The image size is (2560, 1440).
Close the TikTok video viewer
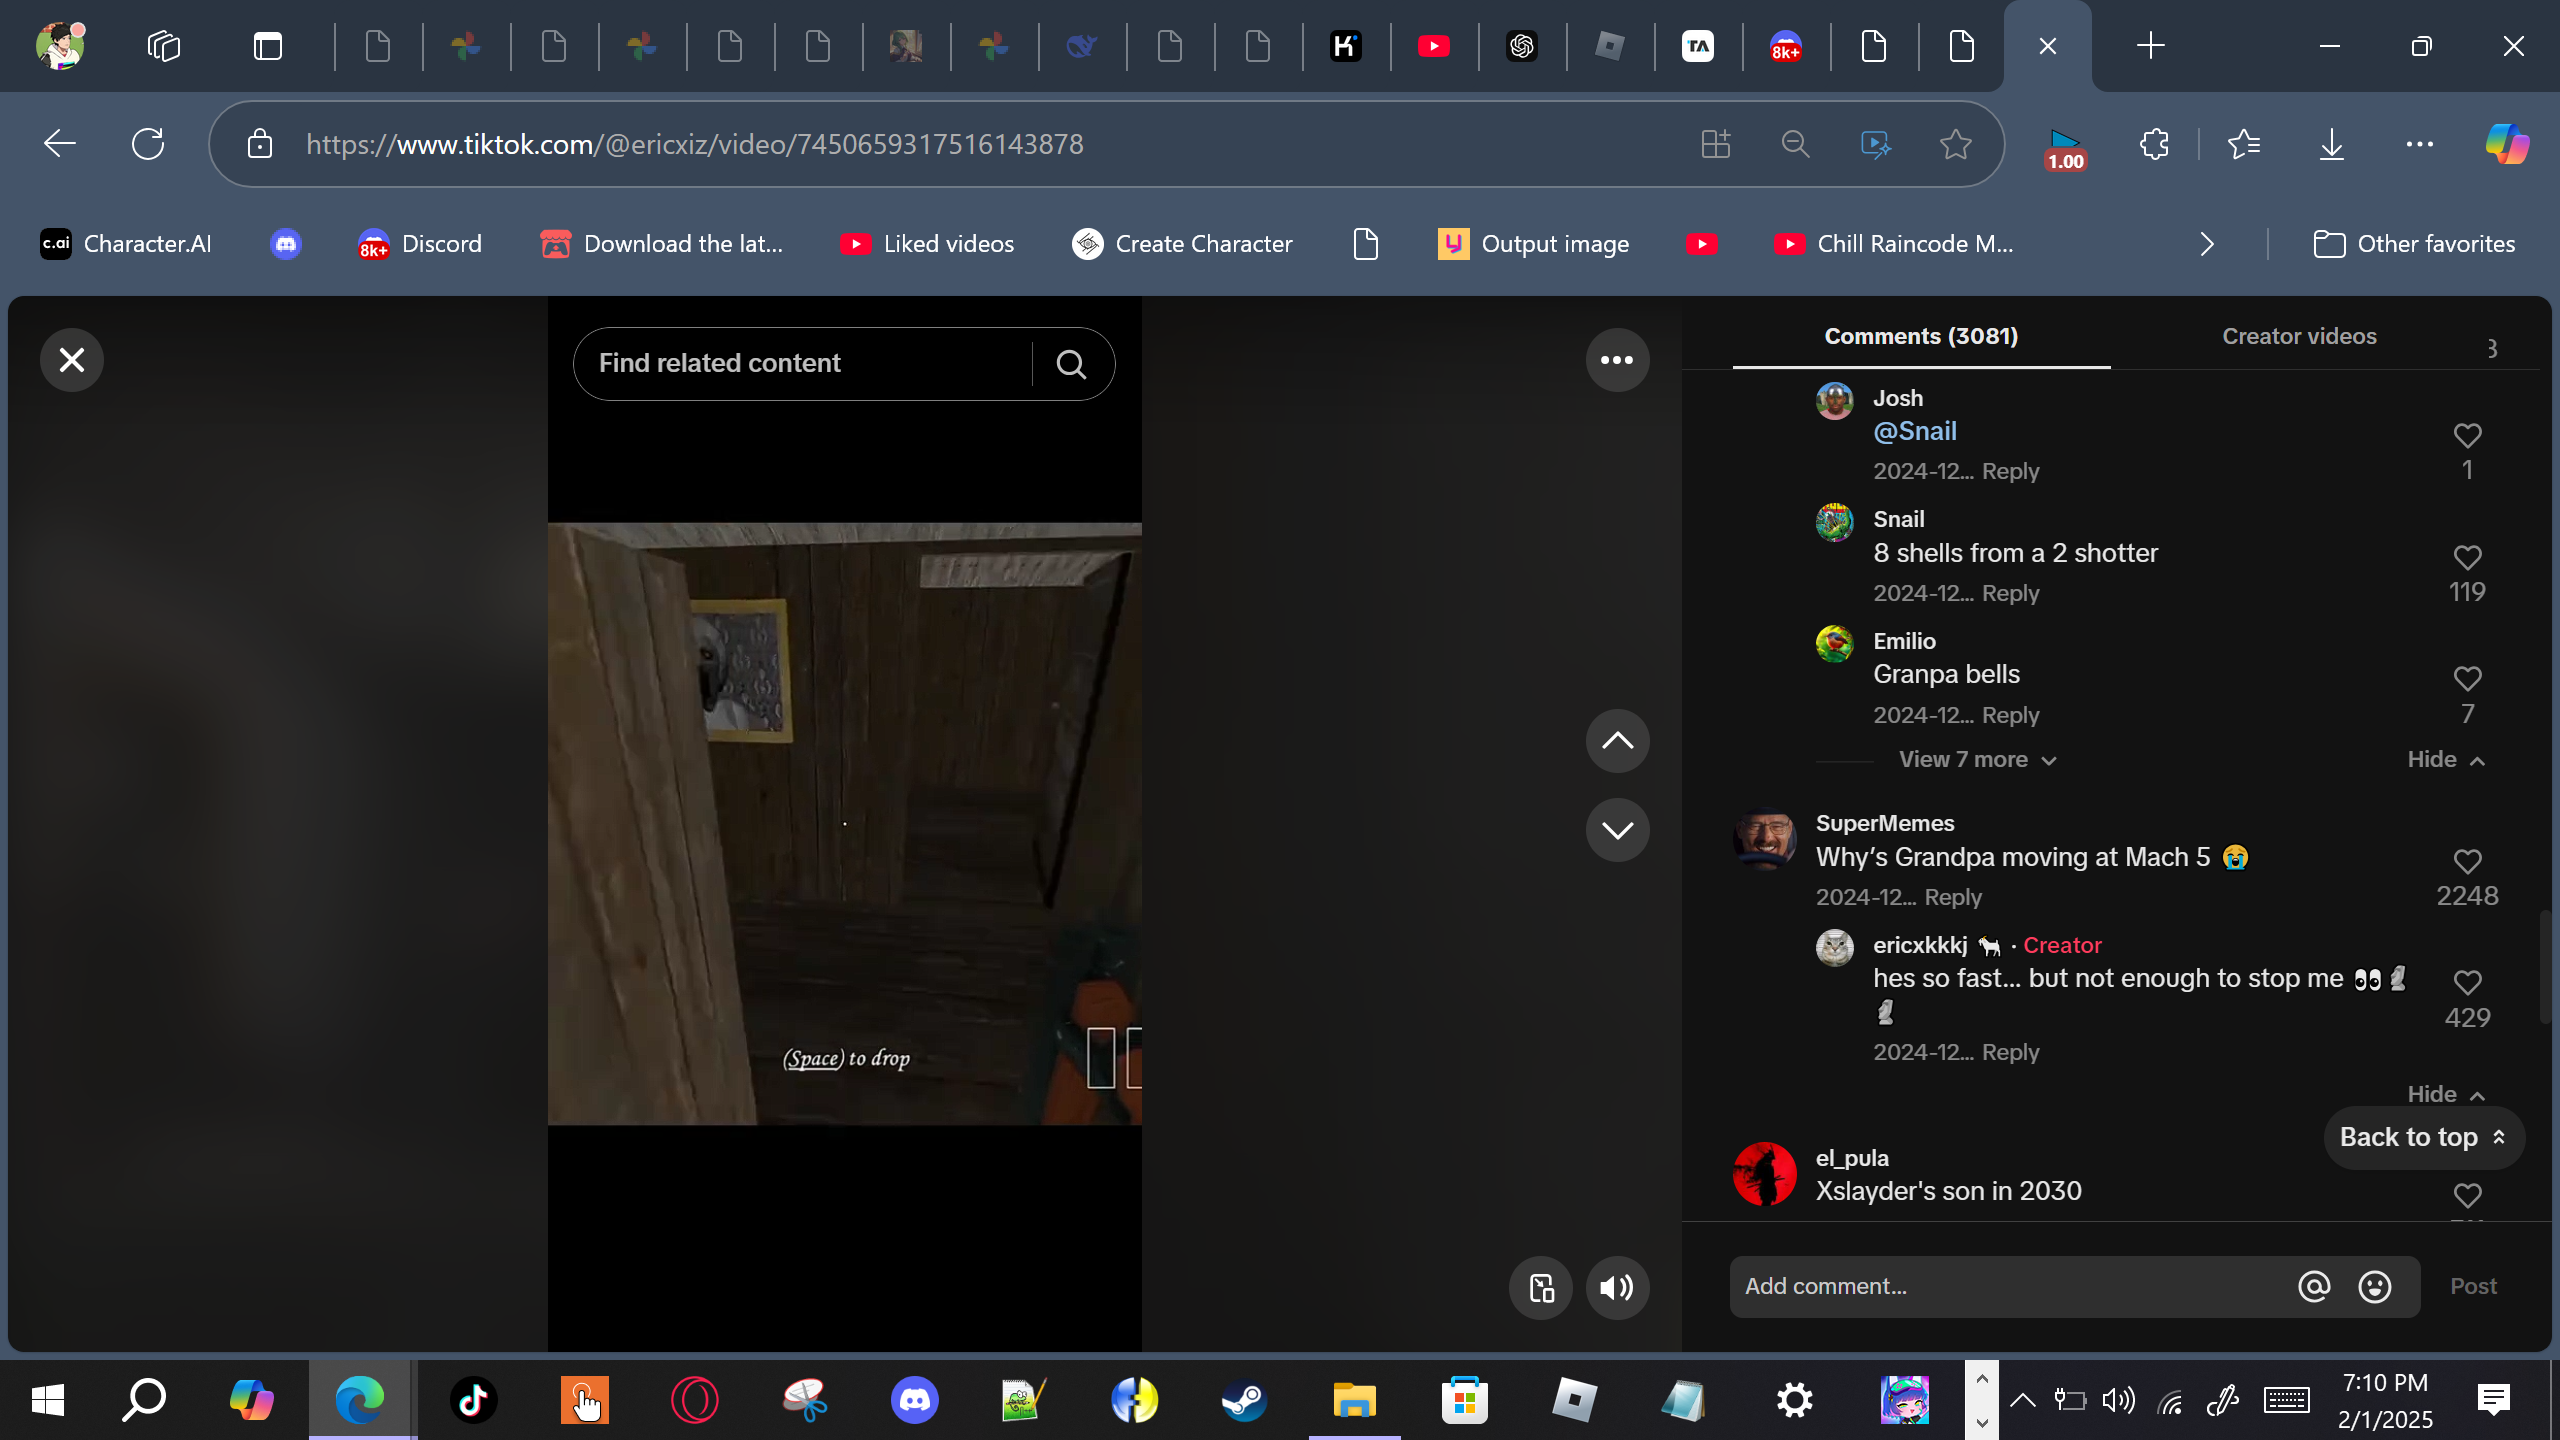[x=71, y=360]
